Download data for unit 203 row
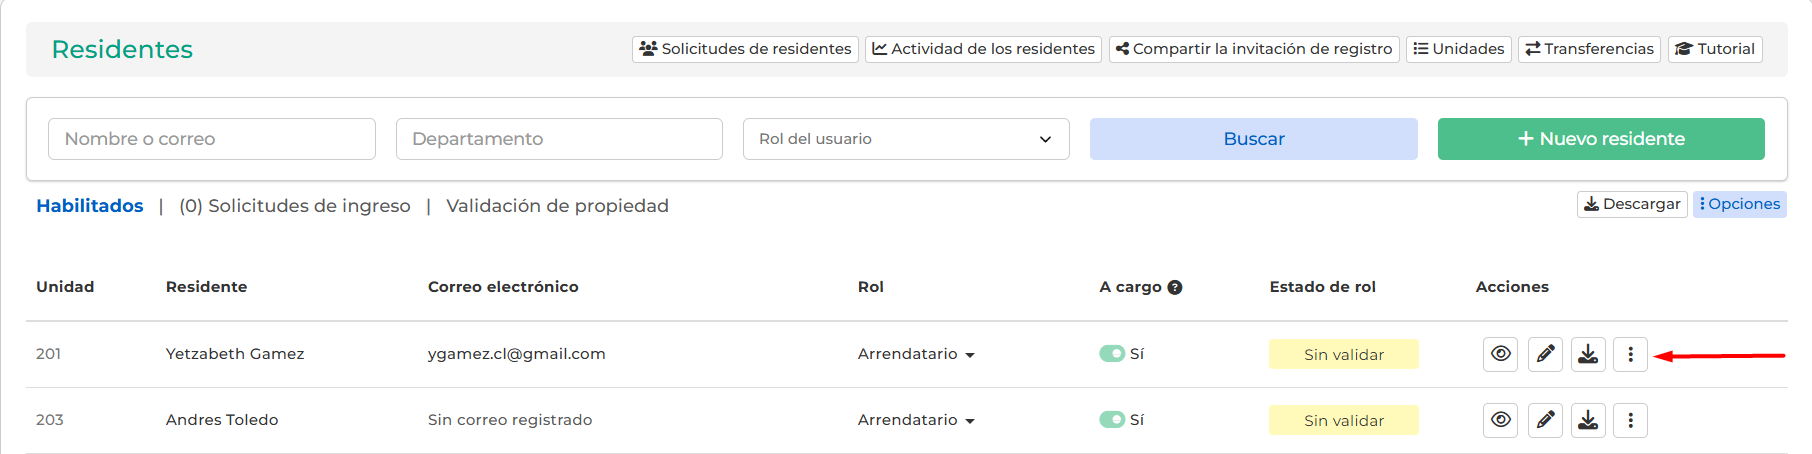Viewport: 1812px width, 454px height. (x=1588, y=420)
